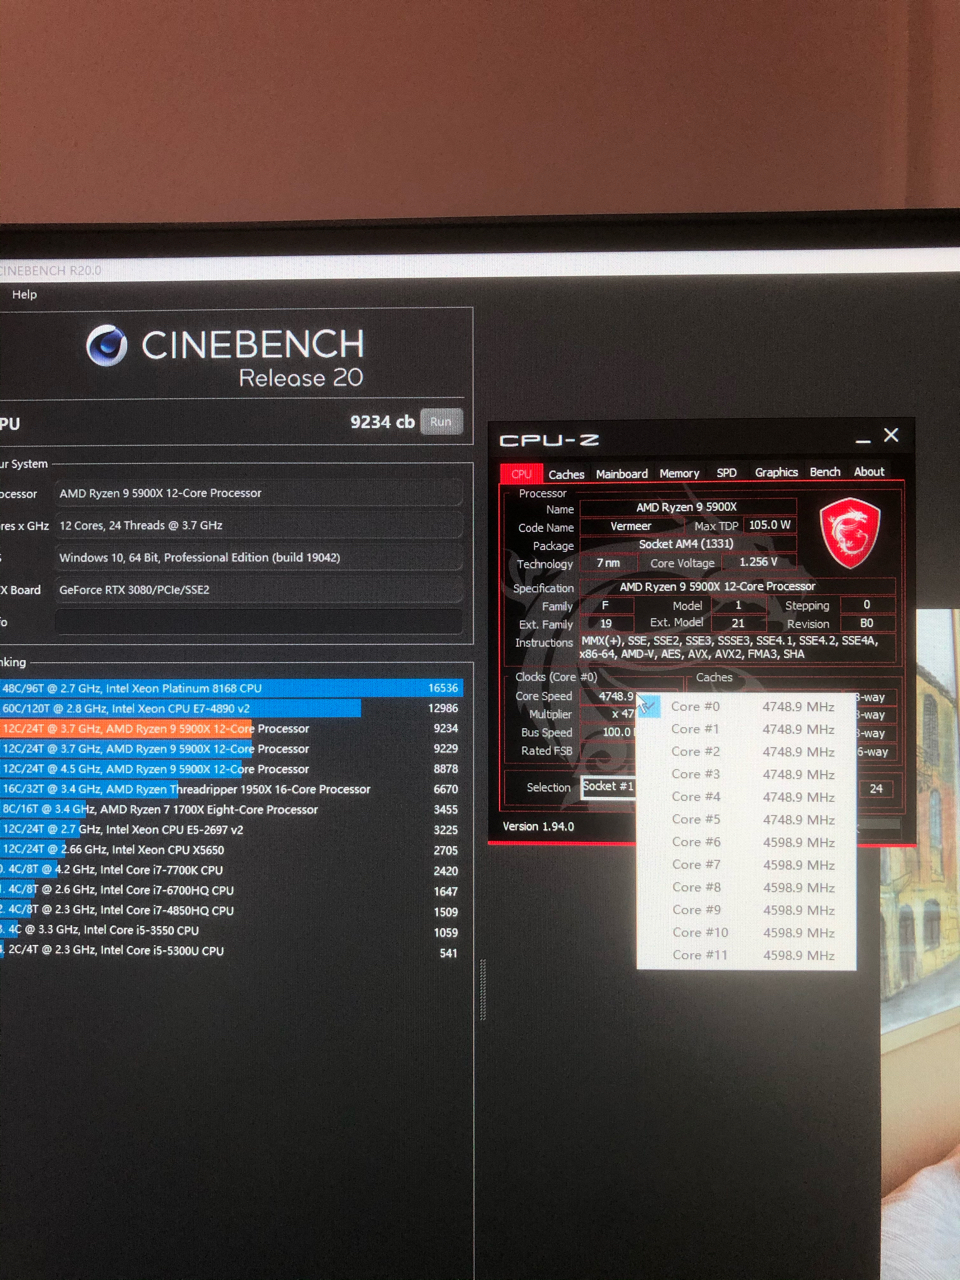Open the Help menu in Cinebench
This screenshot has width=960, height=1280.
pyautogui.click(x=23, y=294)
